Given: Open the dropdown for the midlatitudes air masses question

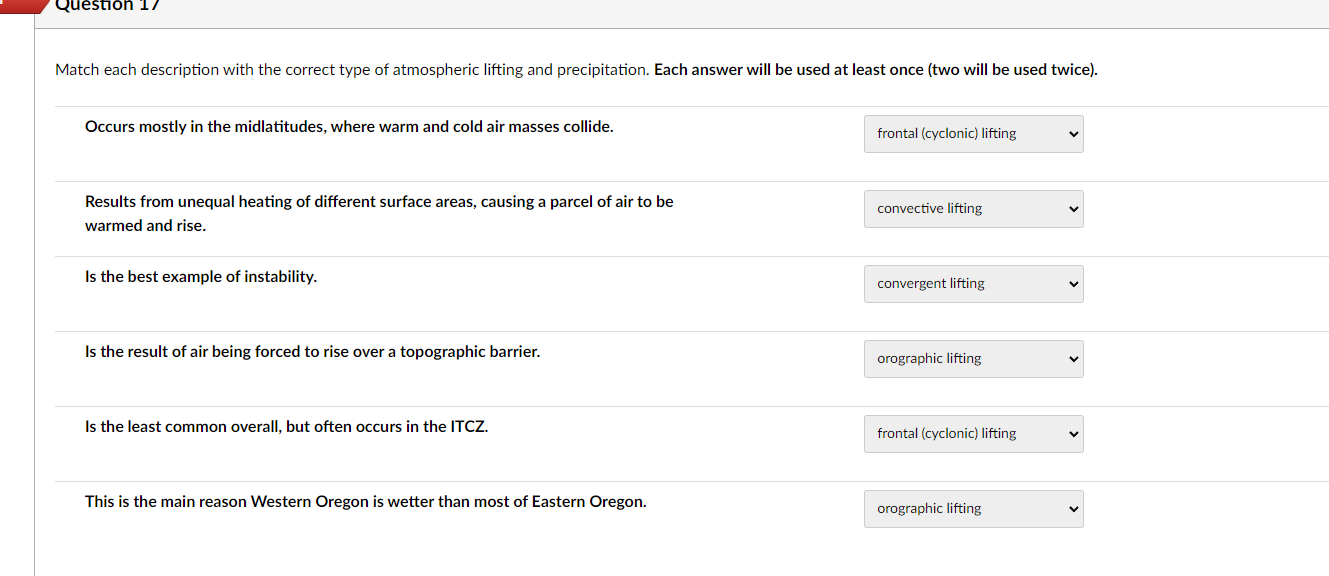Looking at the screenshot, I should [x=973, y=133].
